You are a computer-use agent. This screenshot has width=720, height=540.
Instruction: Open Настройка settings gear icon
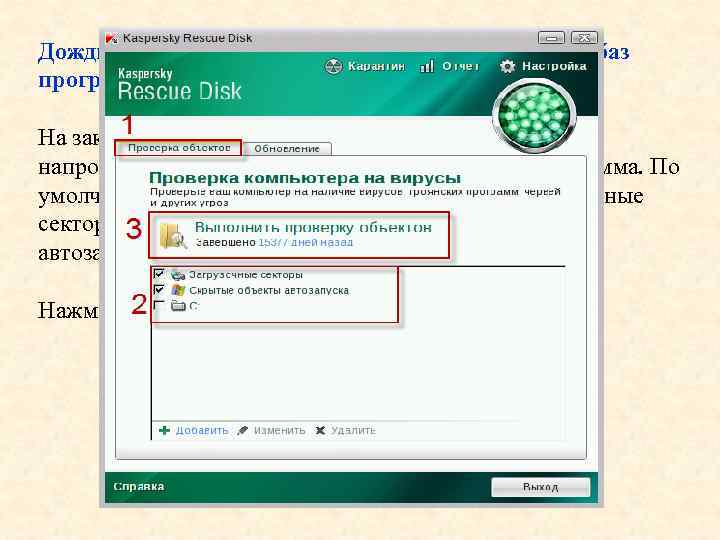(x=507, y=67)
